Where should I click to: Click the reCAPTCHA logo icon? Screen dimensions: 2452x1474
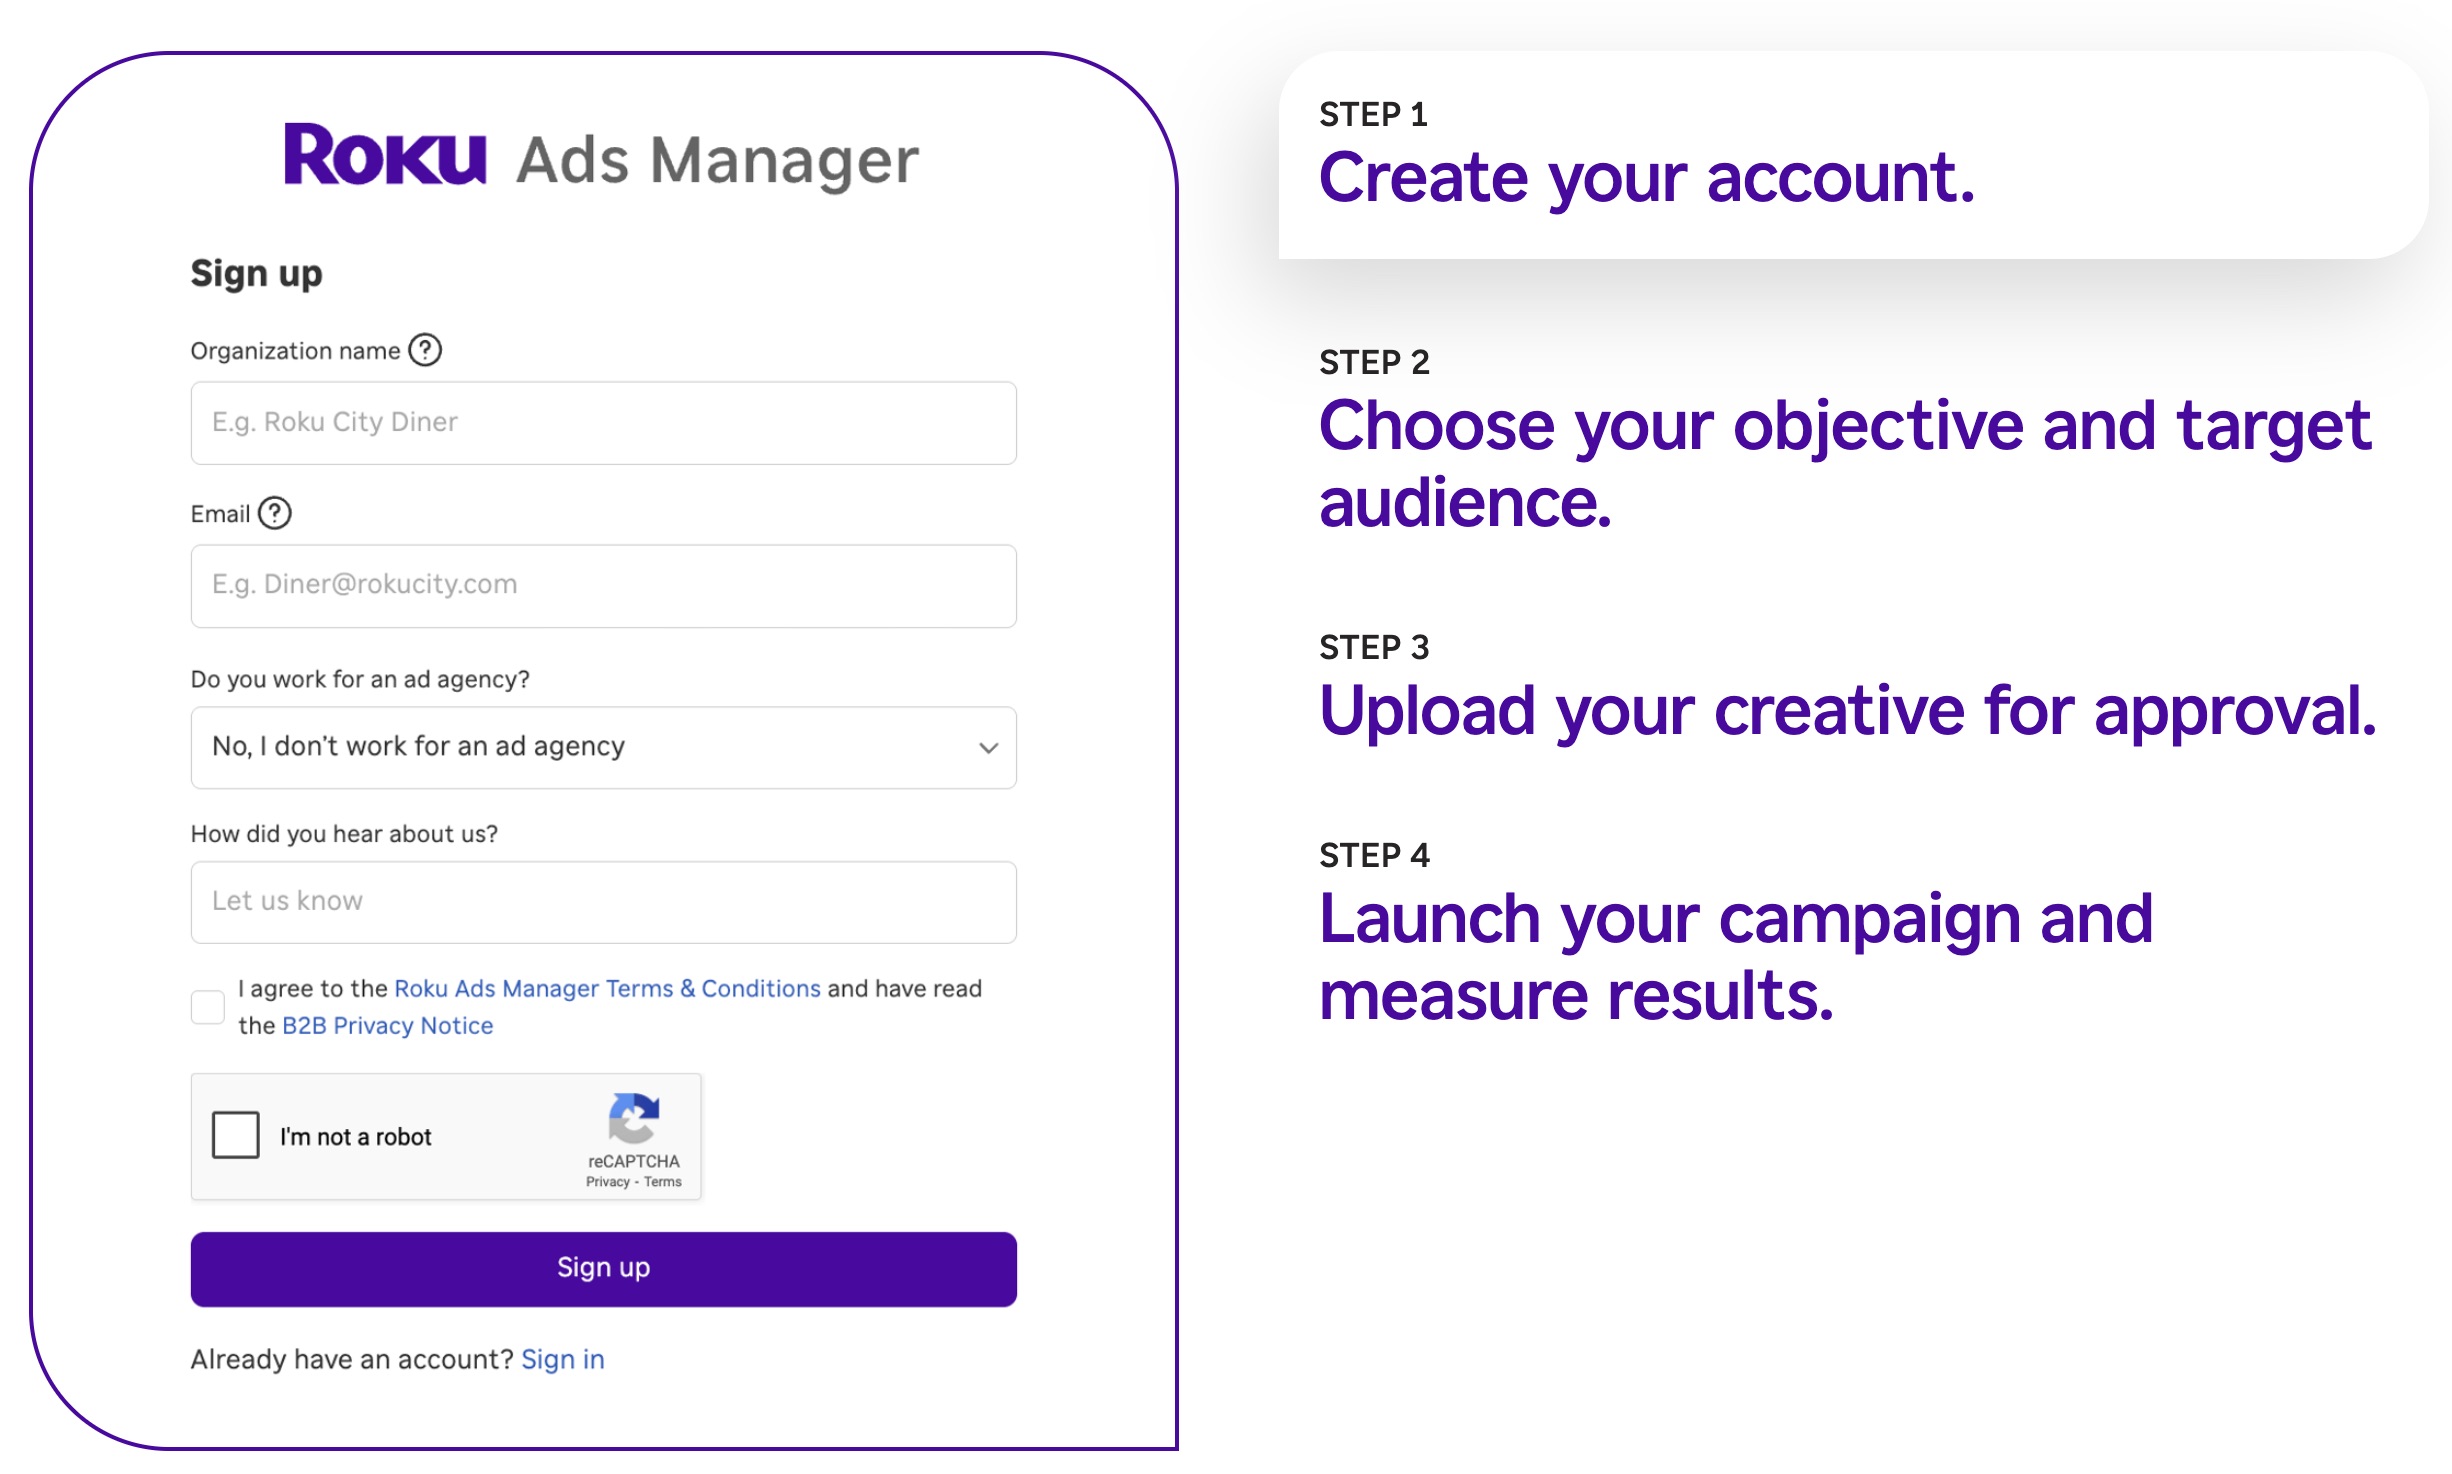point(633,1117)
